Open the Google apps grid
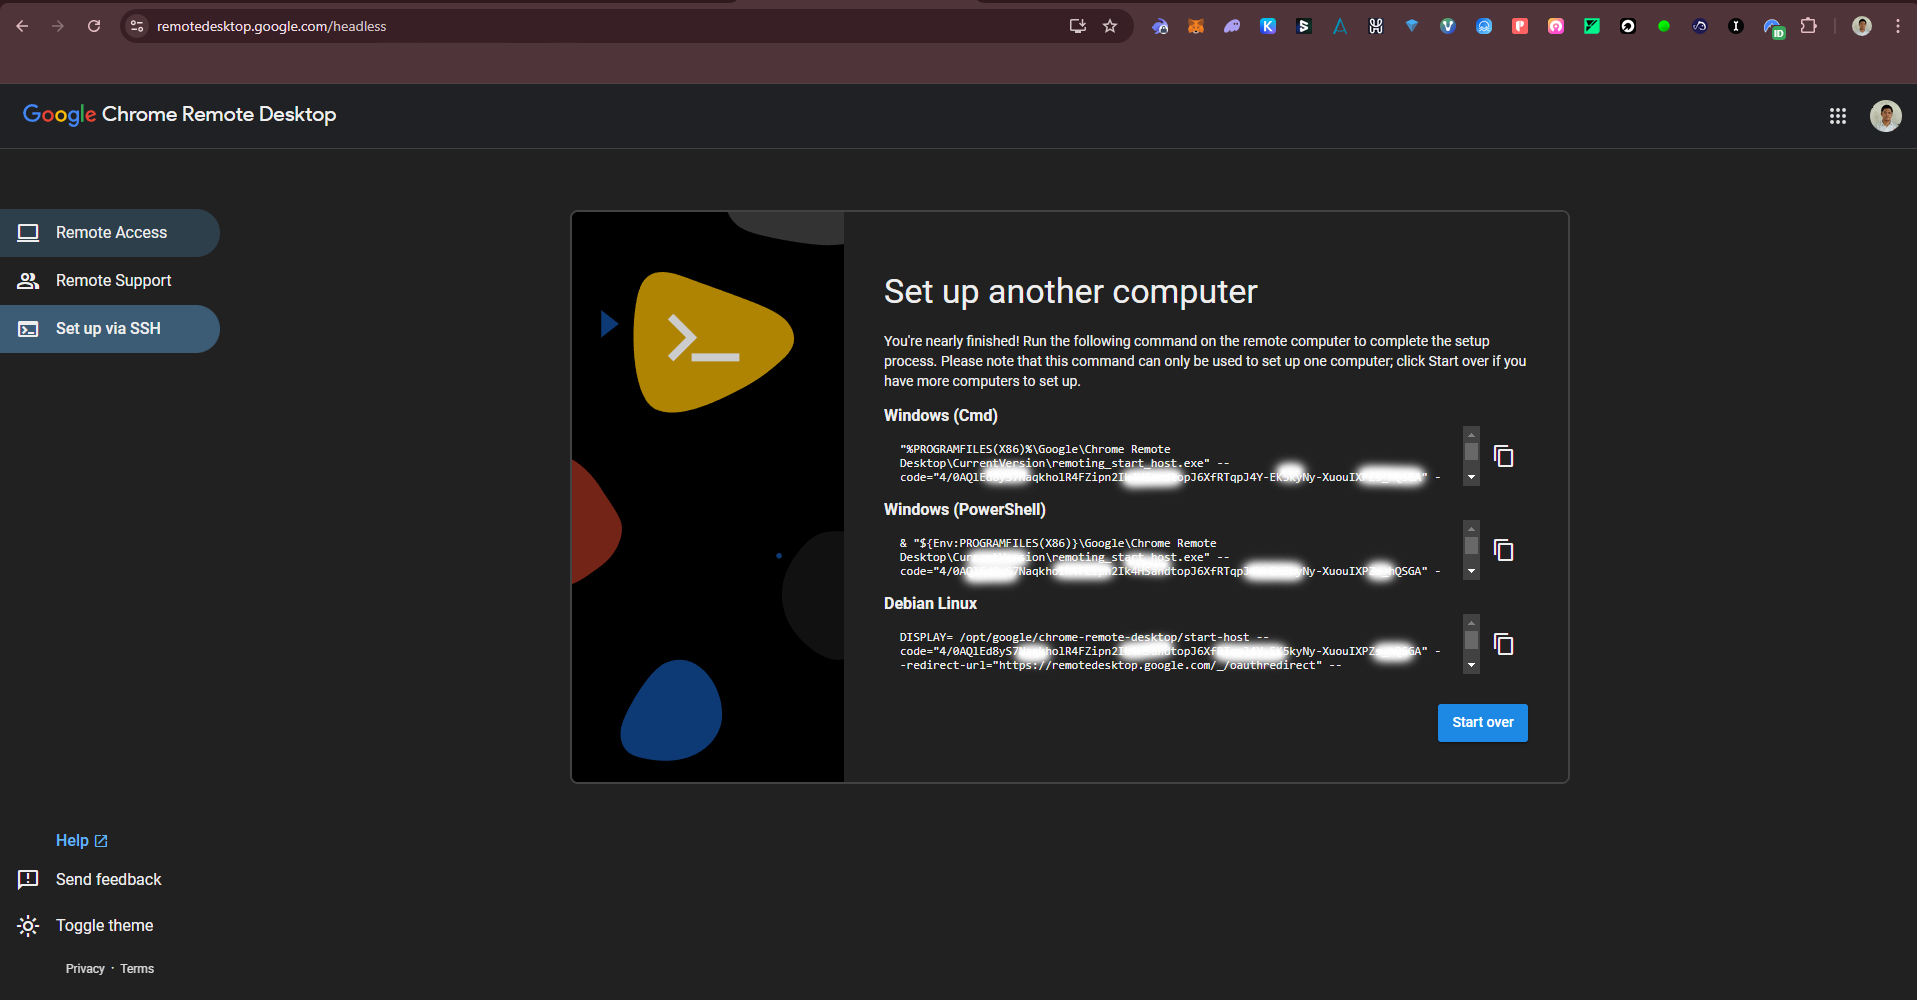 1837,116
